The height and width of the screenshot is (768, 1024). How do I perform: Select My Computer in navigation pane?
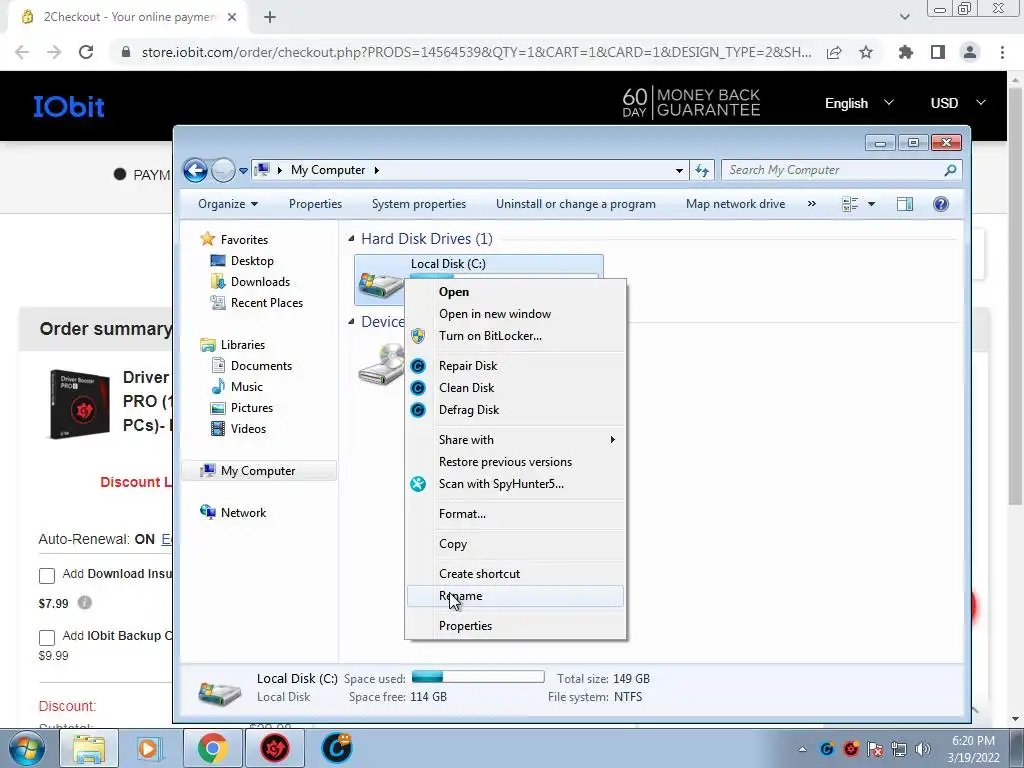coord(259,471)
